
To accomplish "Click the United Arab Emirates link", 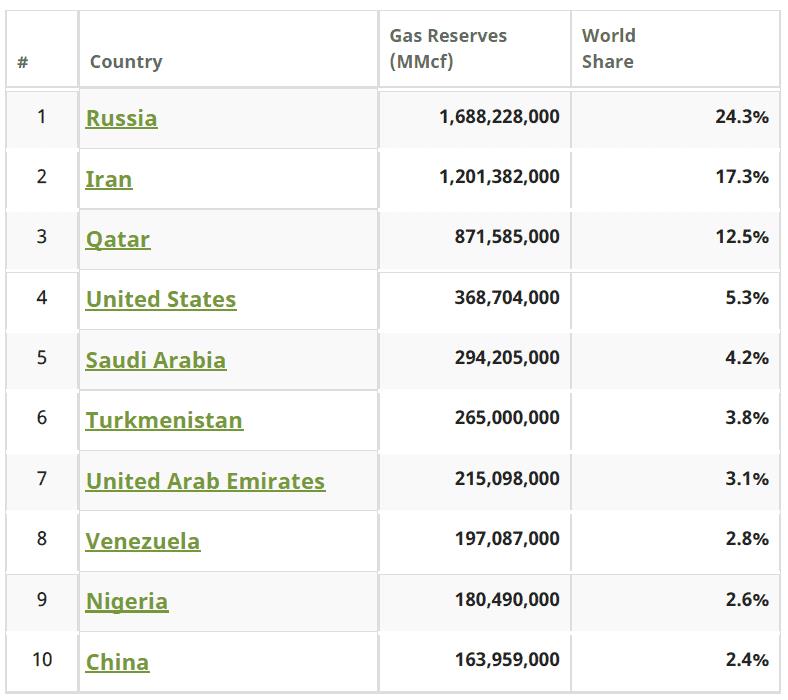I will (205, 481).
